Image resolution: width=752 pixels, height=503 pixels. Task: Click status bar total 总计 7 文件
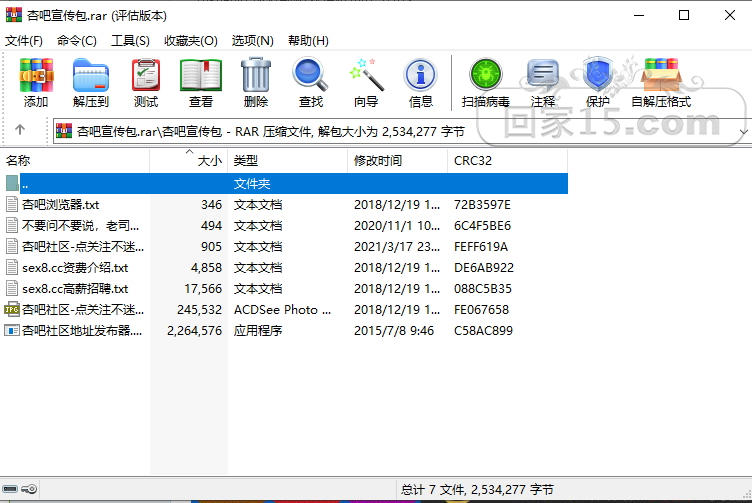(x=477, y=490)
